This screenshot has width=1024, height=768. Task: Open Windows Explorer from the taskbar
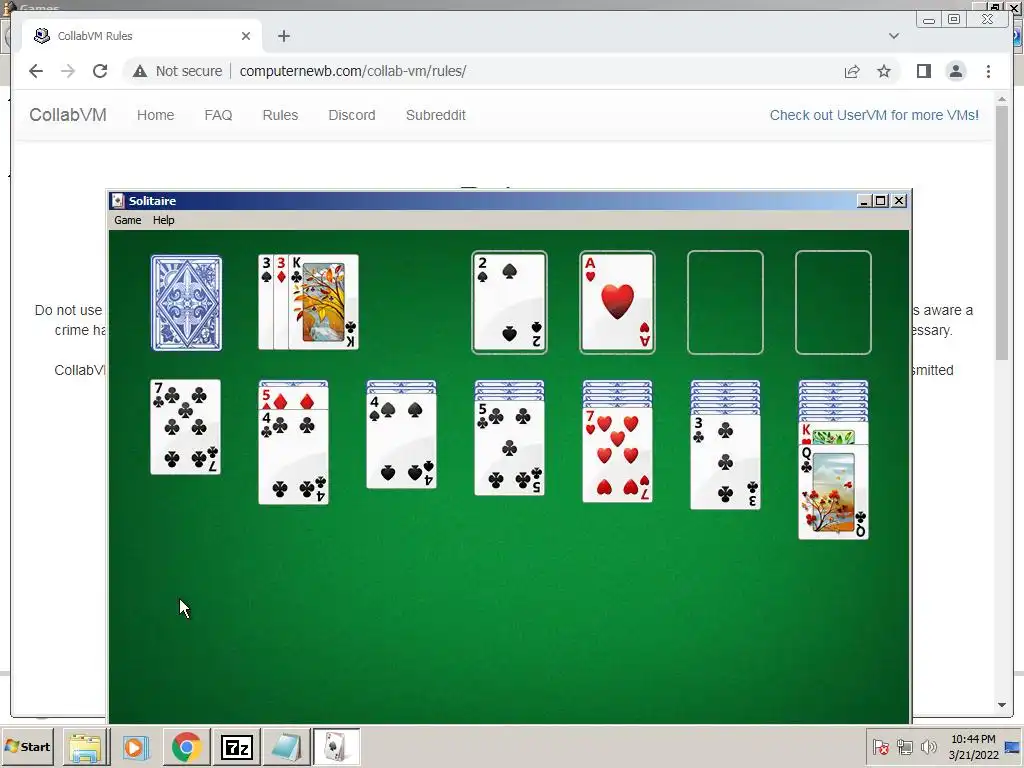tap(86, 747)
